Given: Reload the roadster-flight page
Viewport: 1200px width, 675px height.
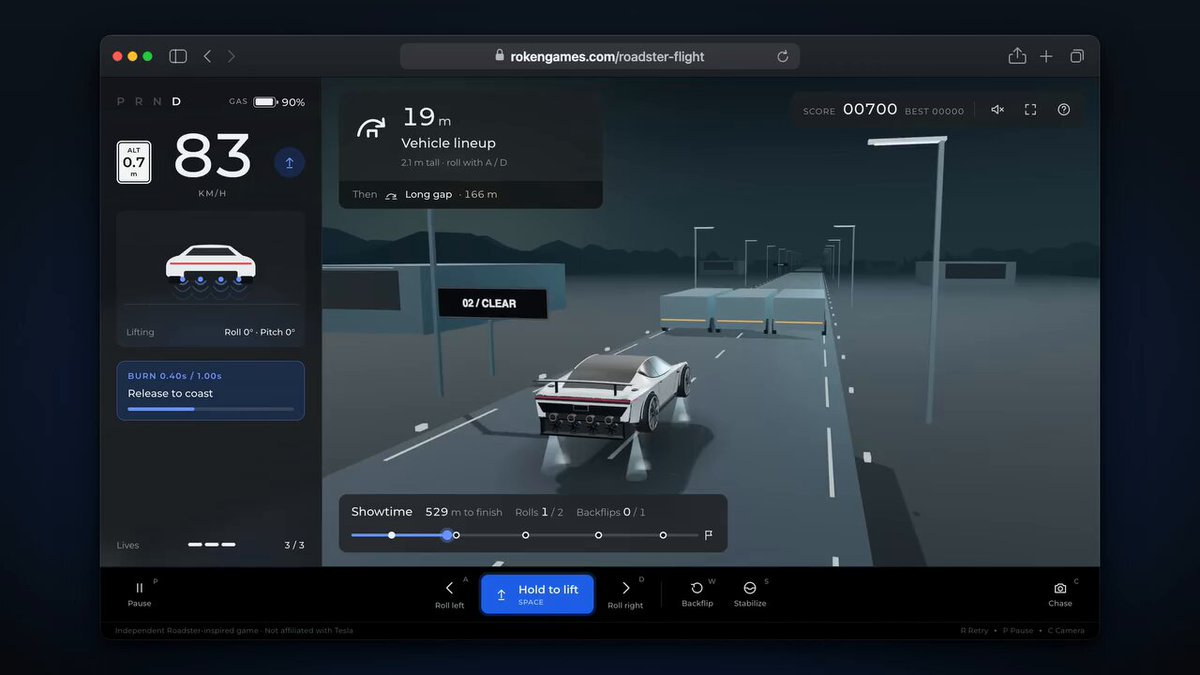Looking at the screenshot, I should [782, 57].
